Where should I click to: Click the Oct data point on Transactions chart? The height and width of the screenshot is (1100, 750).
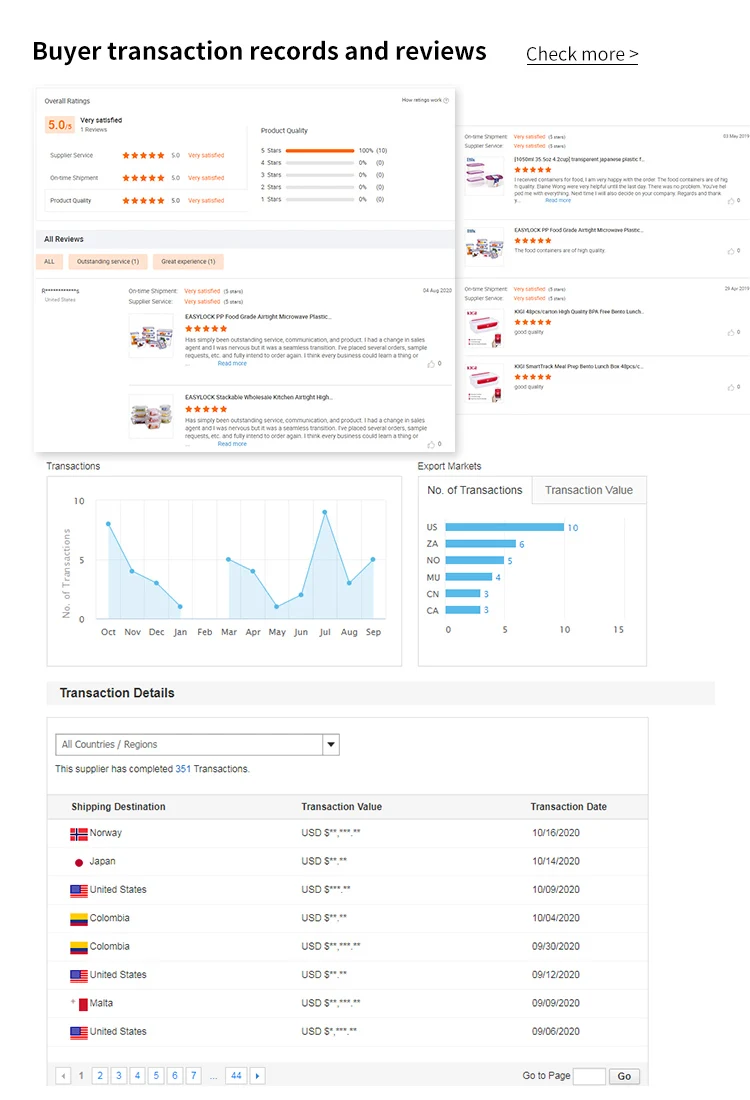(x=108, y=524)
